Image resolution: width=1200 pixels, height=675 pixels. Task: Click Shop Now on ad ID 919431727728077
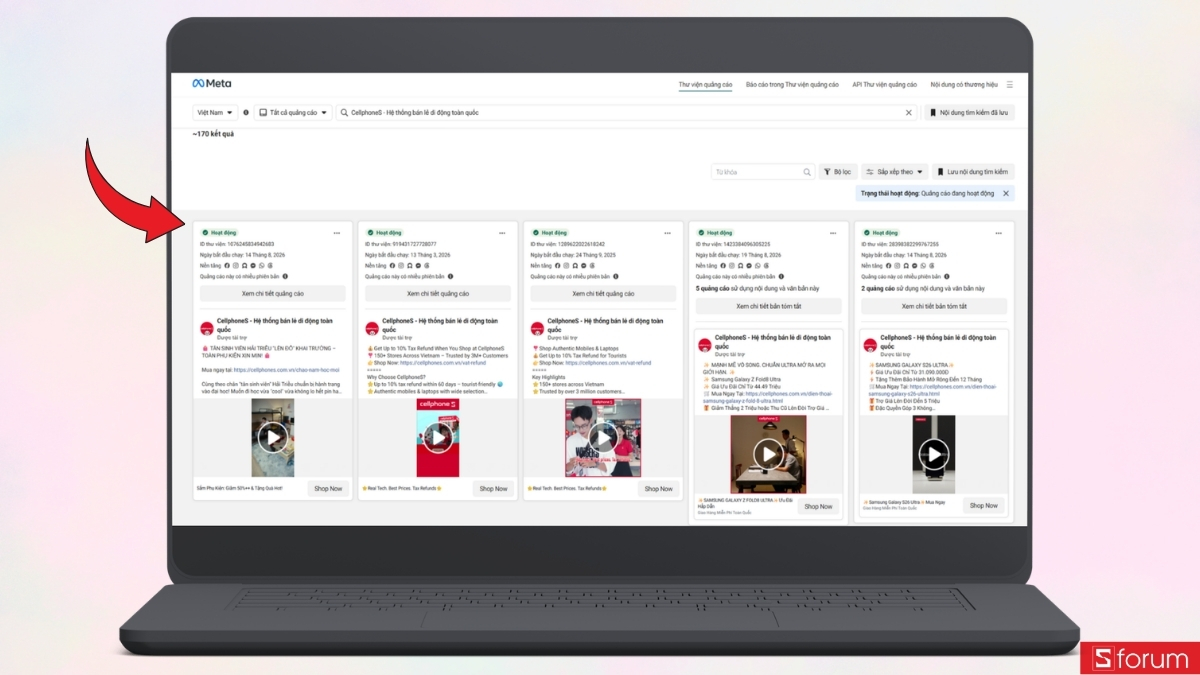(x=493, y=489)
